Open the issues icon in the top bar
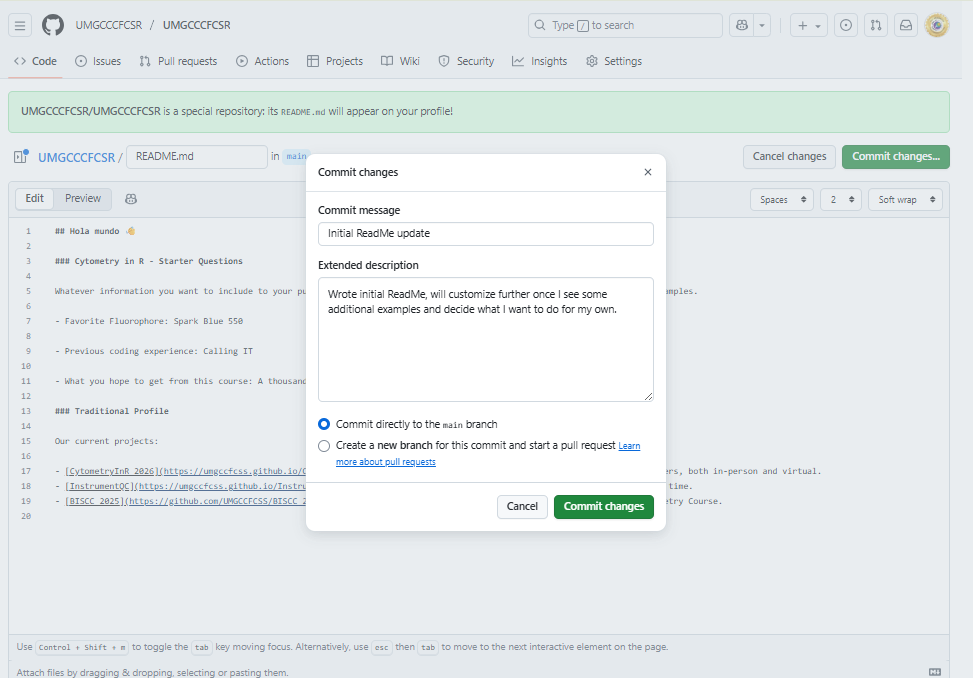This screenshot has height=678, width=973. click(846, 25)
